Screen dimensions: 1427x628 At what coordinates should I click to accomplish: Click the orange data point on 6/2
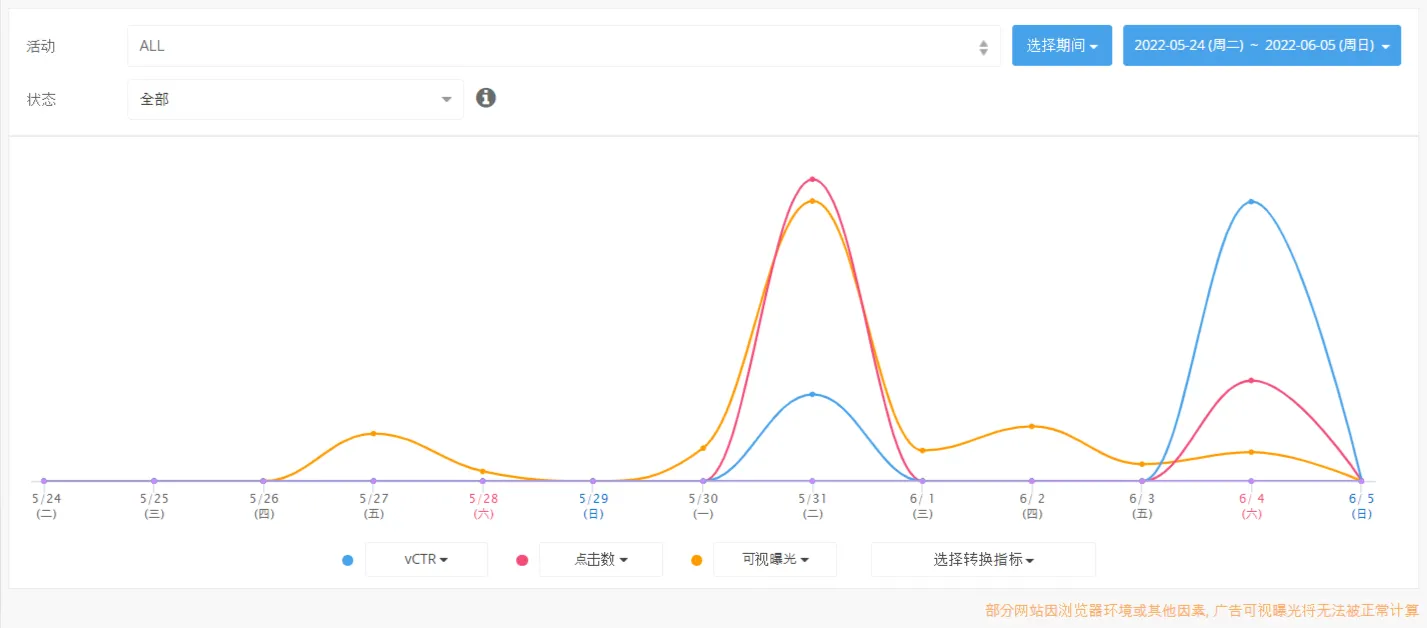1032,426
